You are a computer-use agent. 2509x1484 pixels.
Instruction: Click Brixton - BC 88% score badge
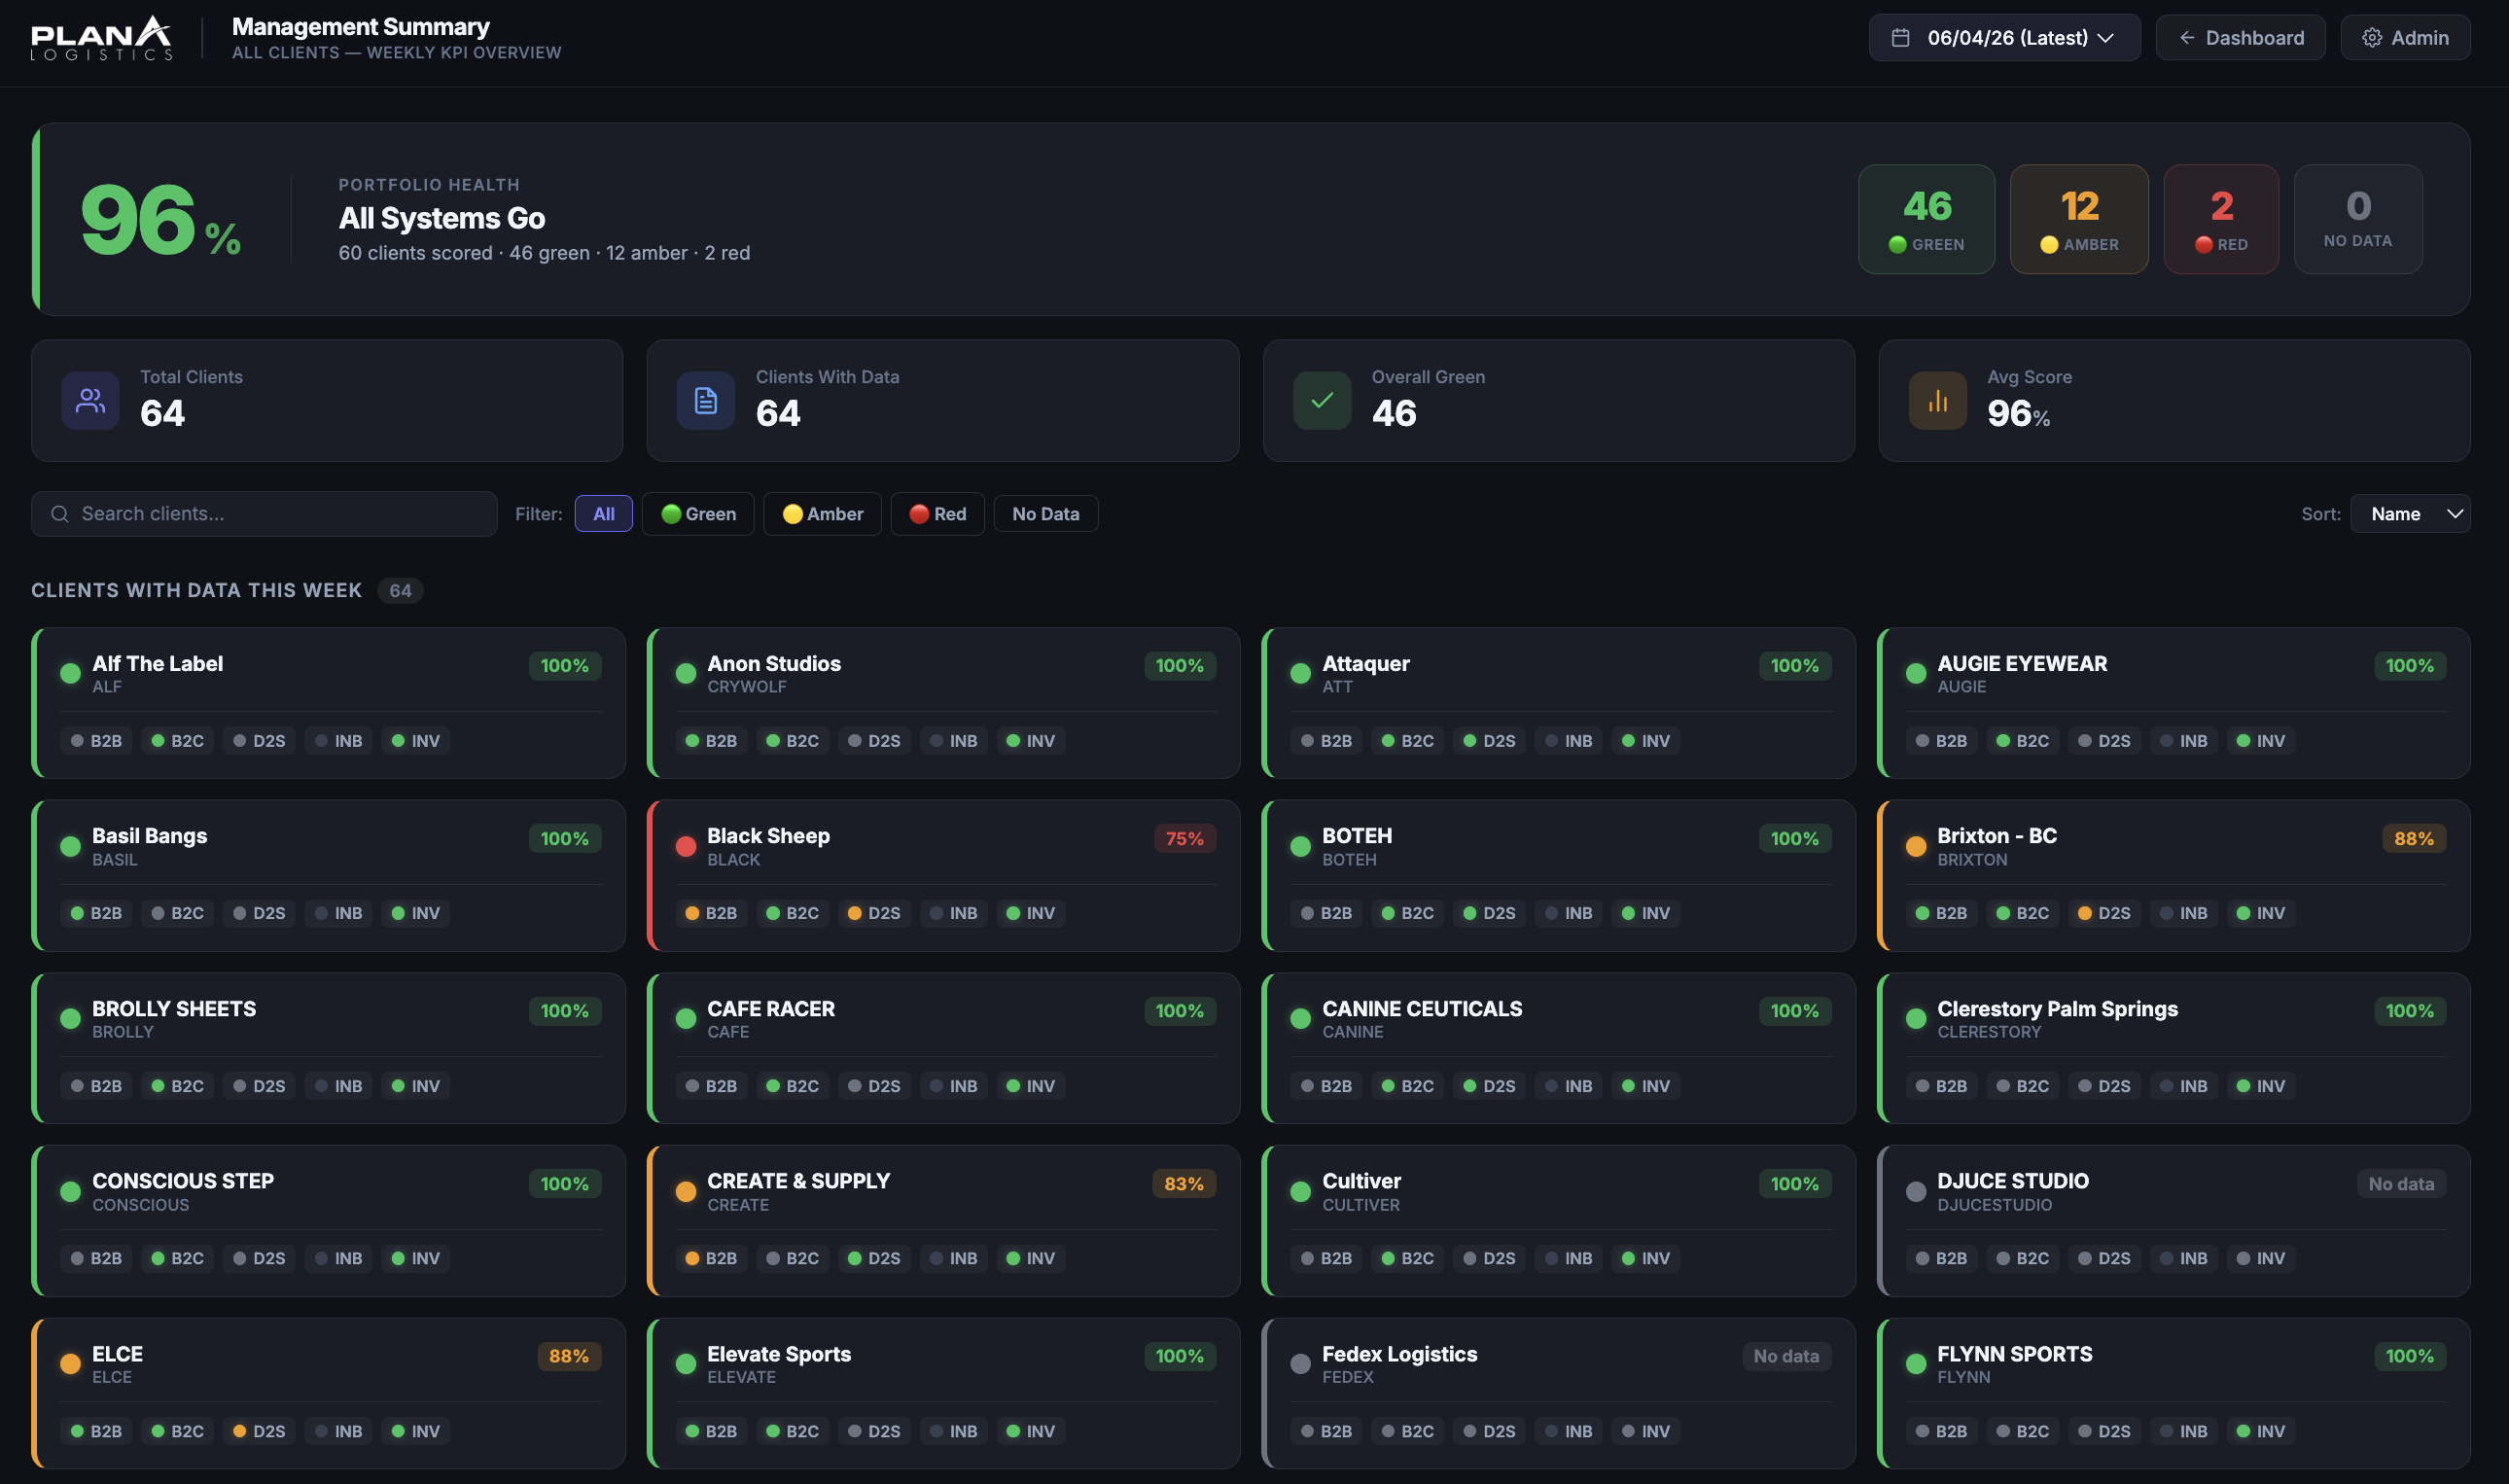point(2415,839)
